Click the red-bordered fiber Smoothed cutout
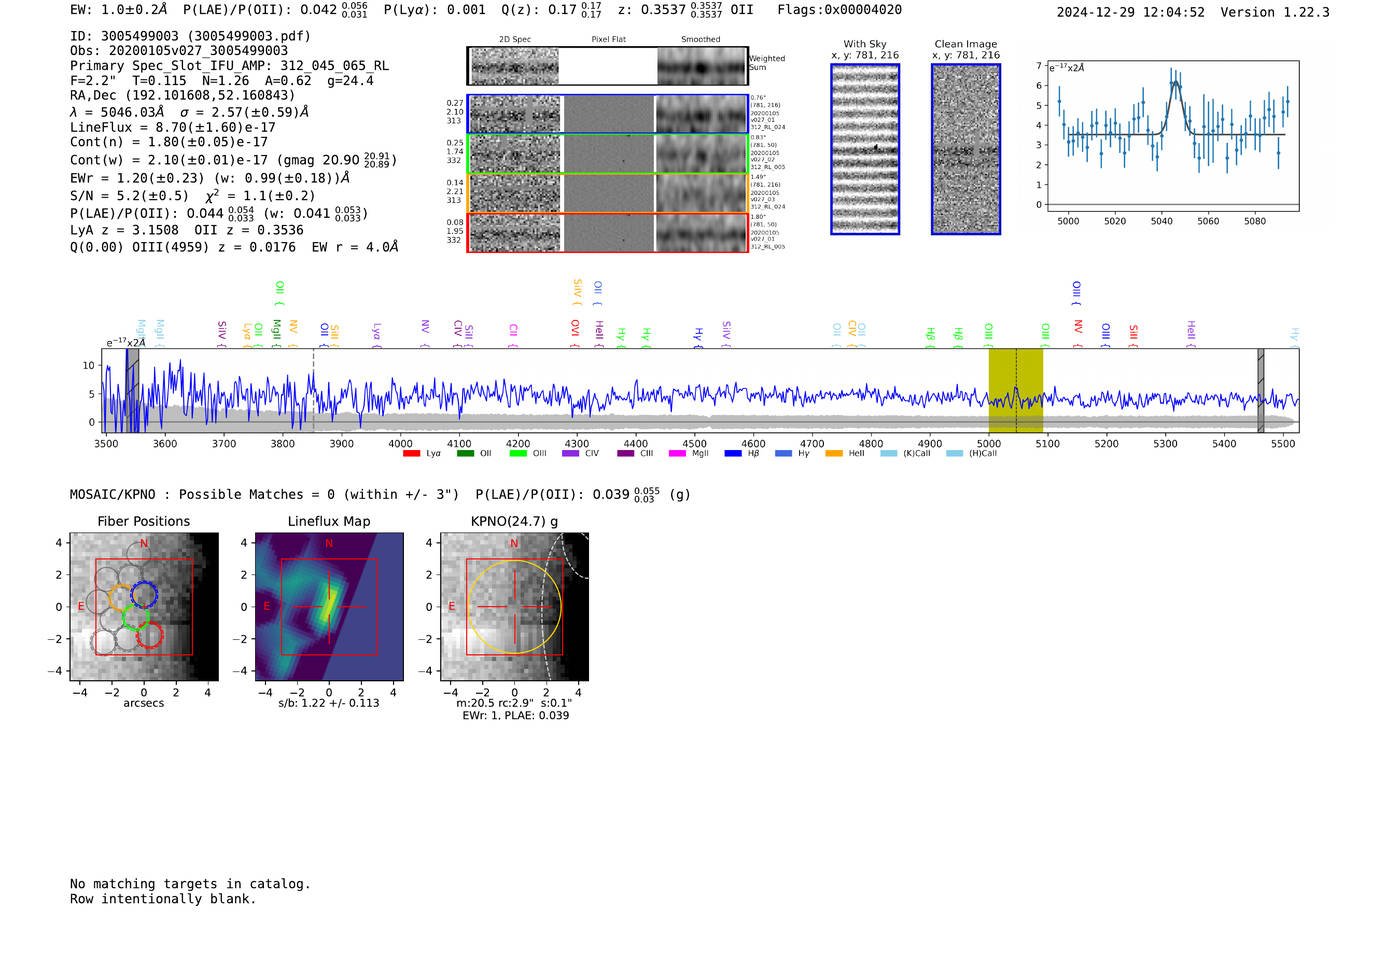This screenshot has width=1400, height=953. pyautogui.click(x=702, y=233)
